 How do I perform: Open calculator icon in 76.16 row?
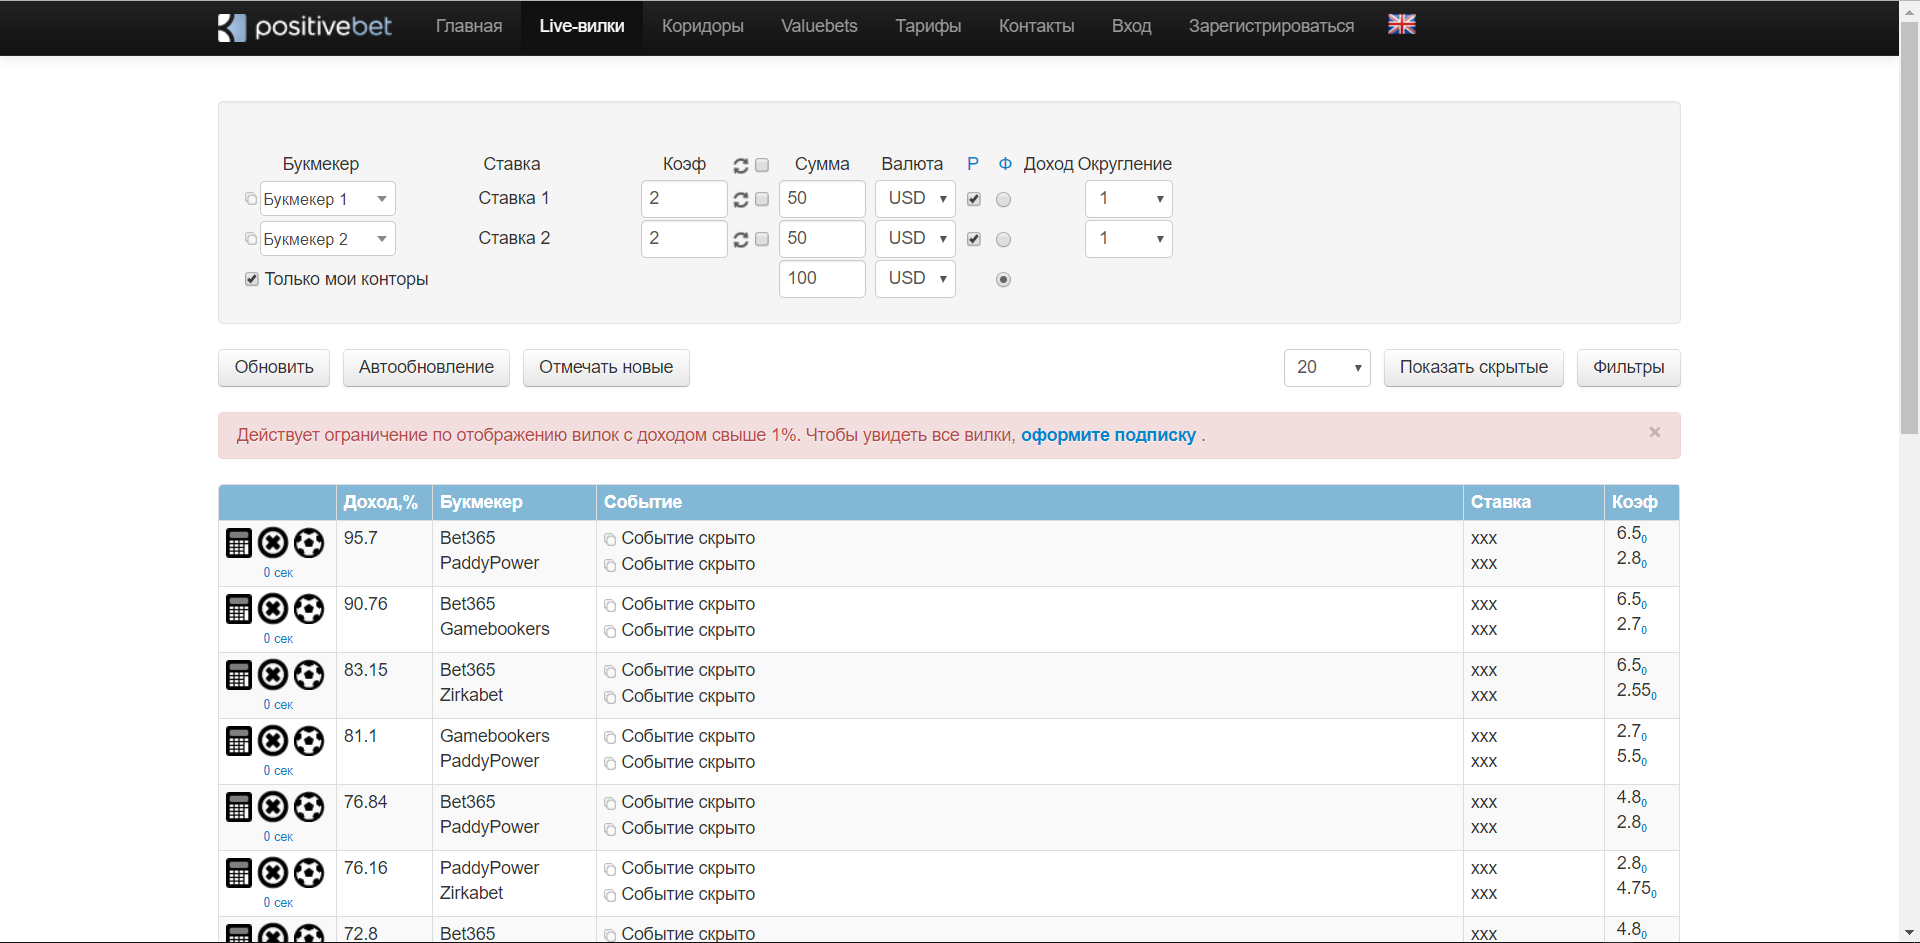pos(239,873)
